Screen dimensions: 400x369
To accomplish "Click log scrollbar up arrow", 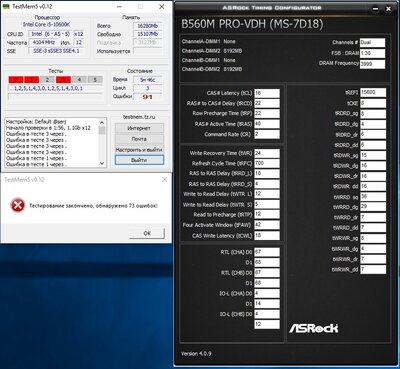I will pyautogui.click(x=102, y=122).
